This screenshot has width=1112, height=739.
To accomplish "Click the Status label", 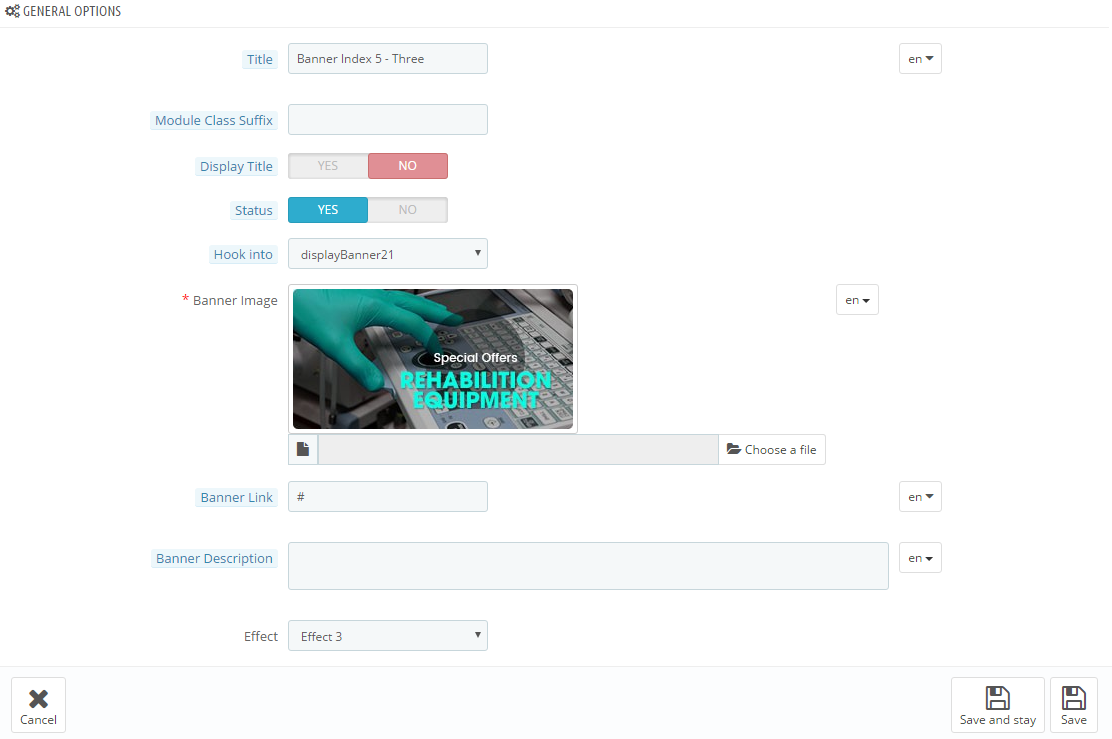I will (253, 211).
